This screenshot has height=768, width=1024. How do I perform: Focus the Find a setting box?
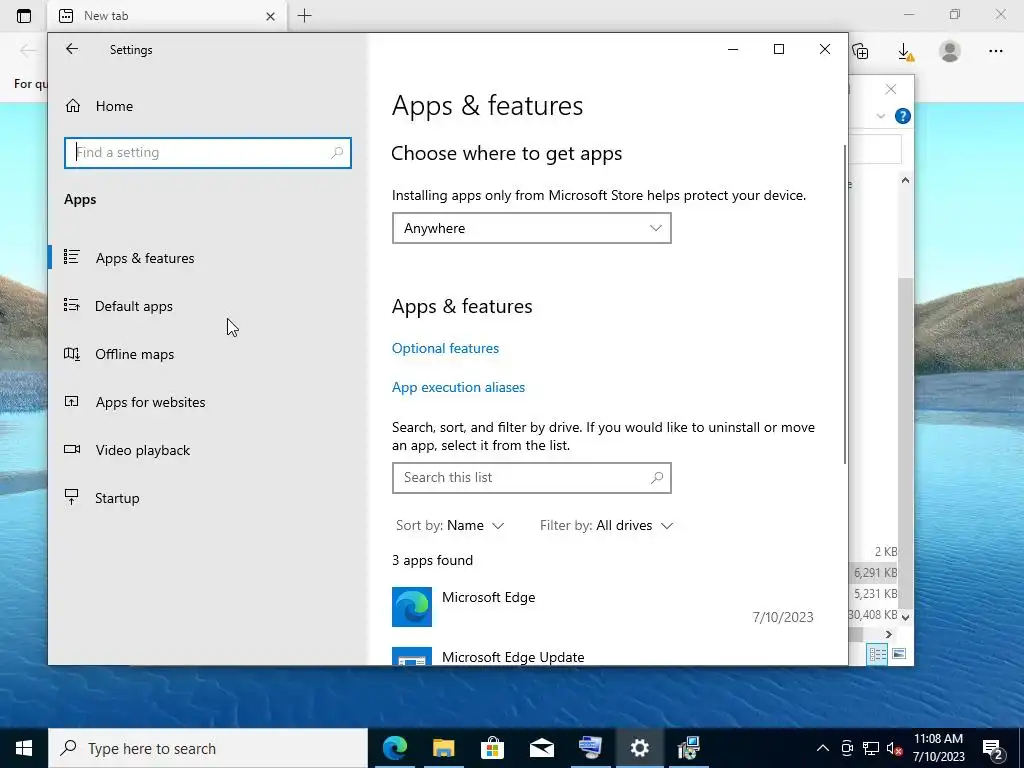tap(208, 152)
